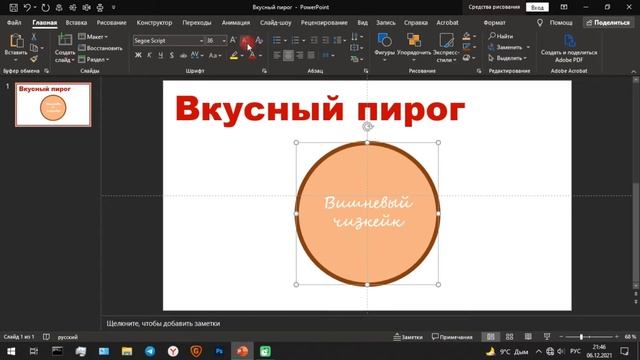The image size is (640, 360).
Task: Toggle bold Ж formatting
Action: [138, 55]
